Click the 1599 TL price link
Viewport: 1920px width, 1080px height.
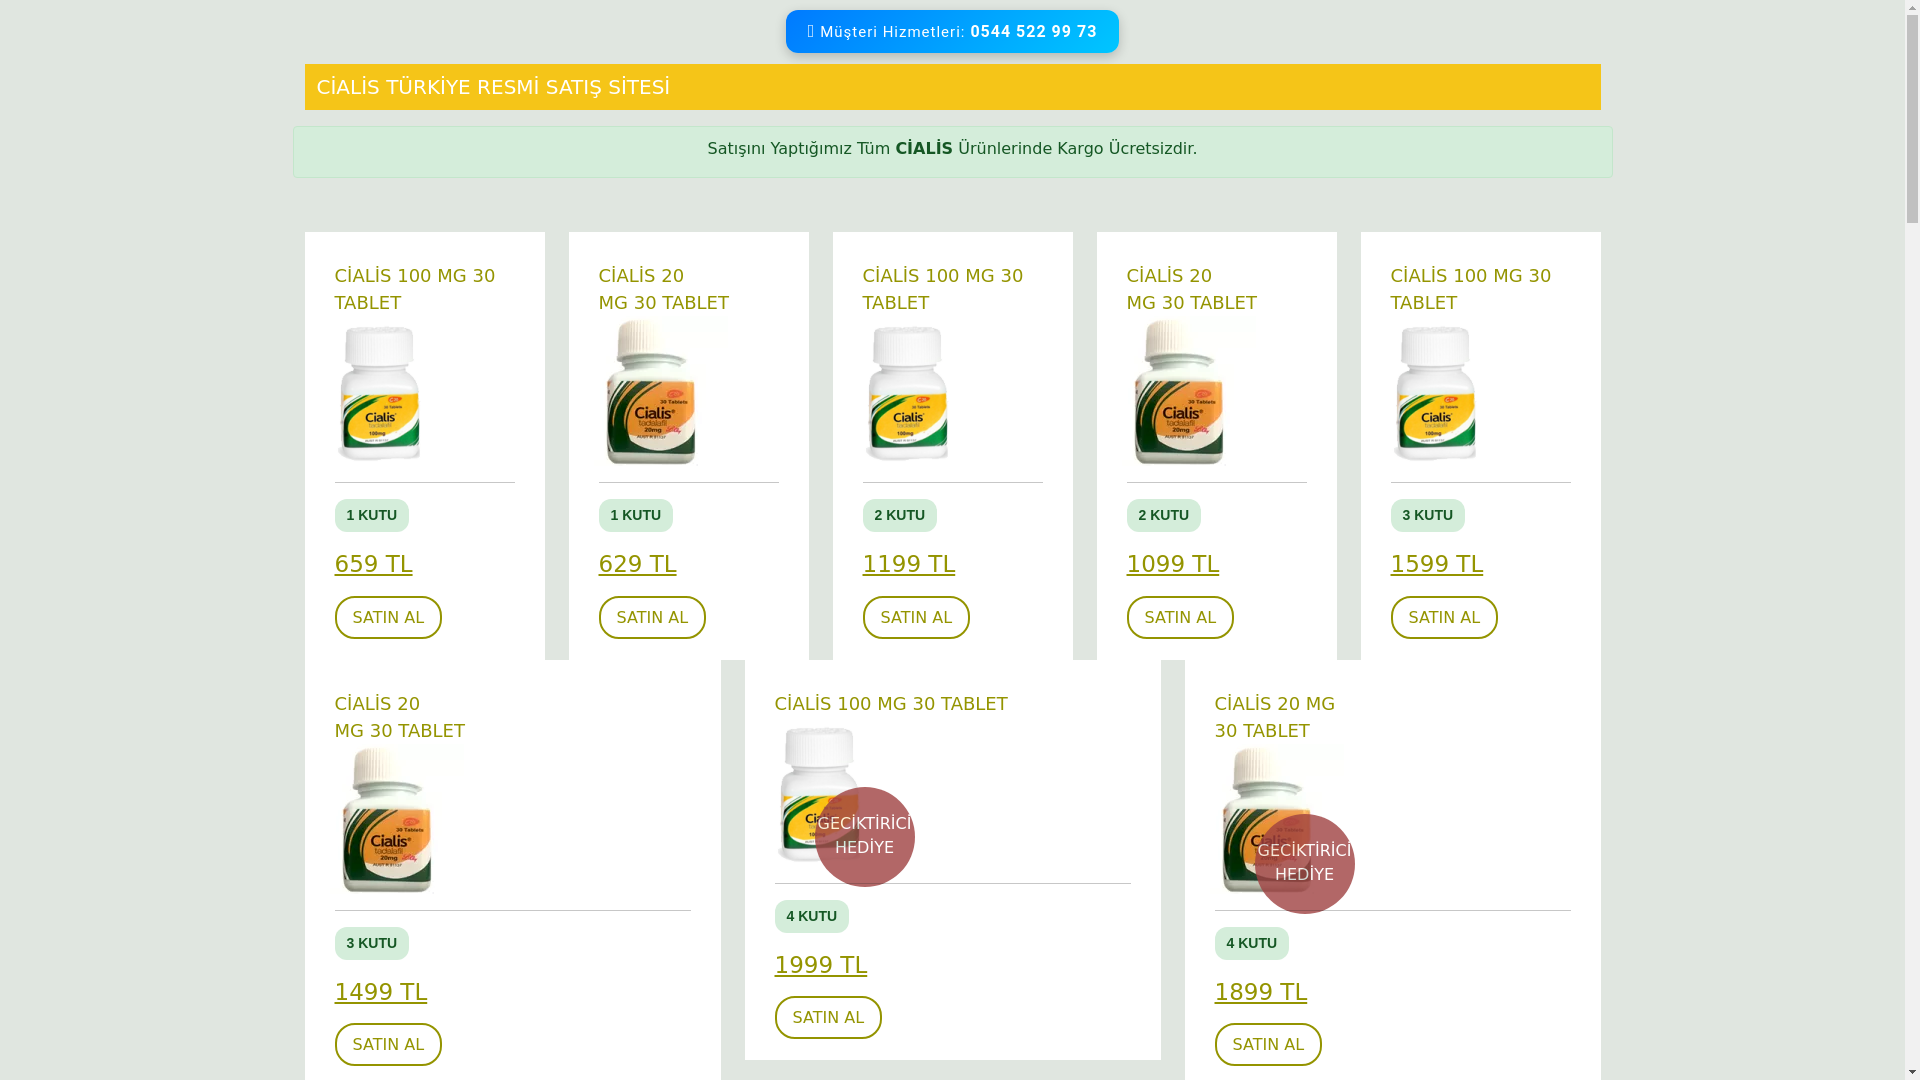pyautogui.click(x=1436, y=564)
